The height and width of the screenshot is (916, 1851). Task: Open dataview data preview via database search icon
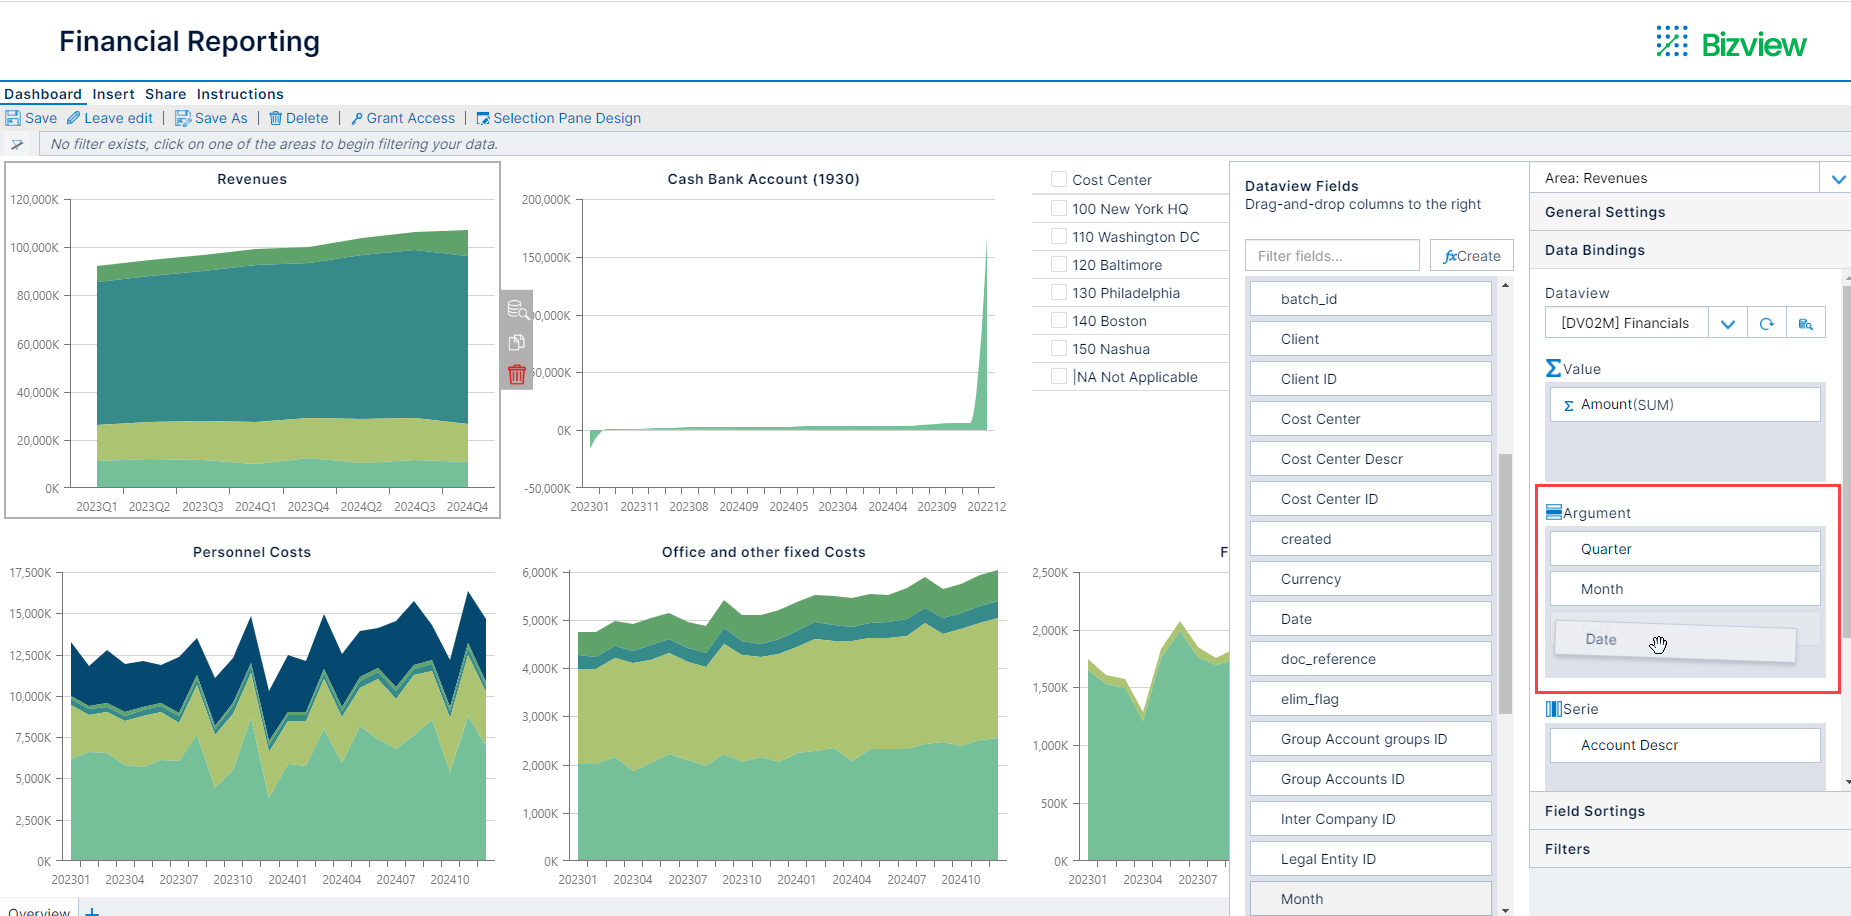(x=1806, y=322)
